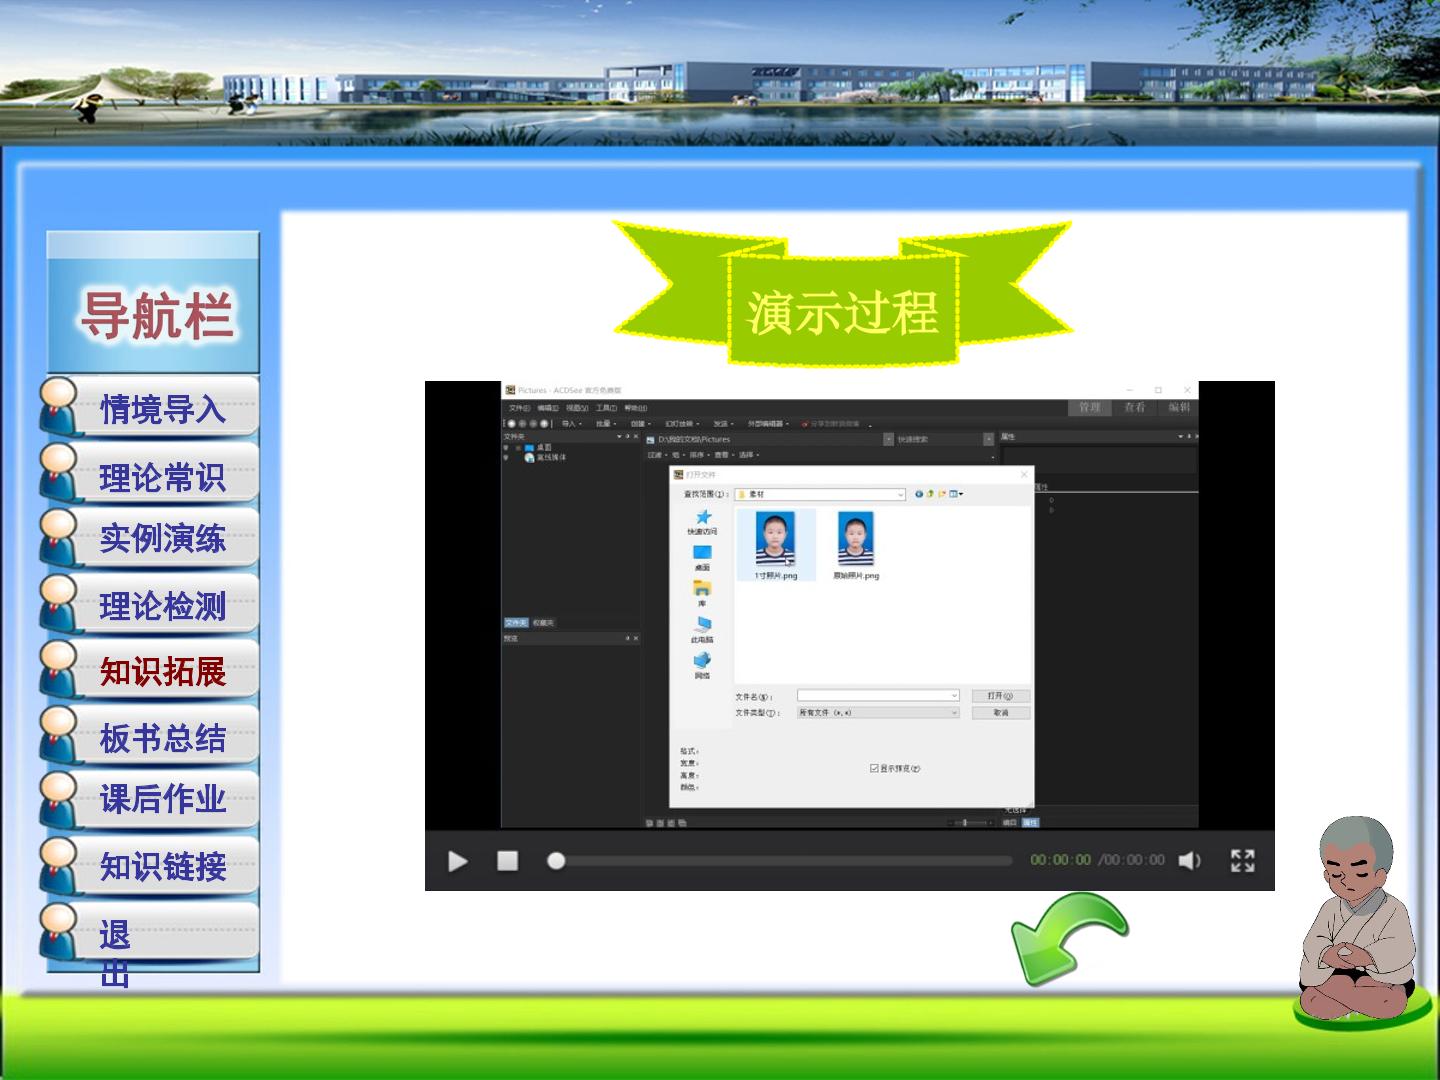1440x1080 pixels.
Task: Mute the video with the speaker icon
Action: point(1189,861)
